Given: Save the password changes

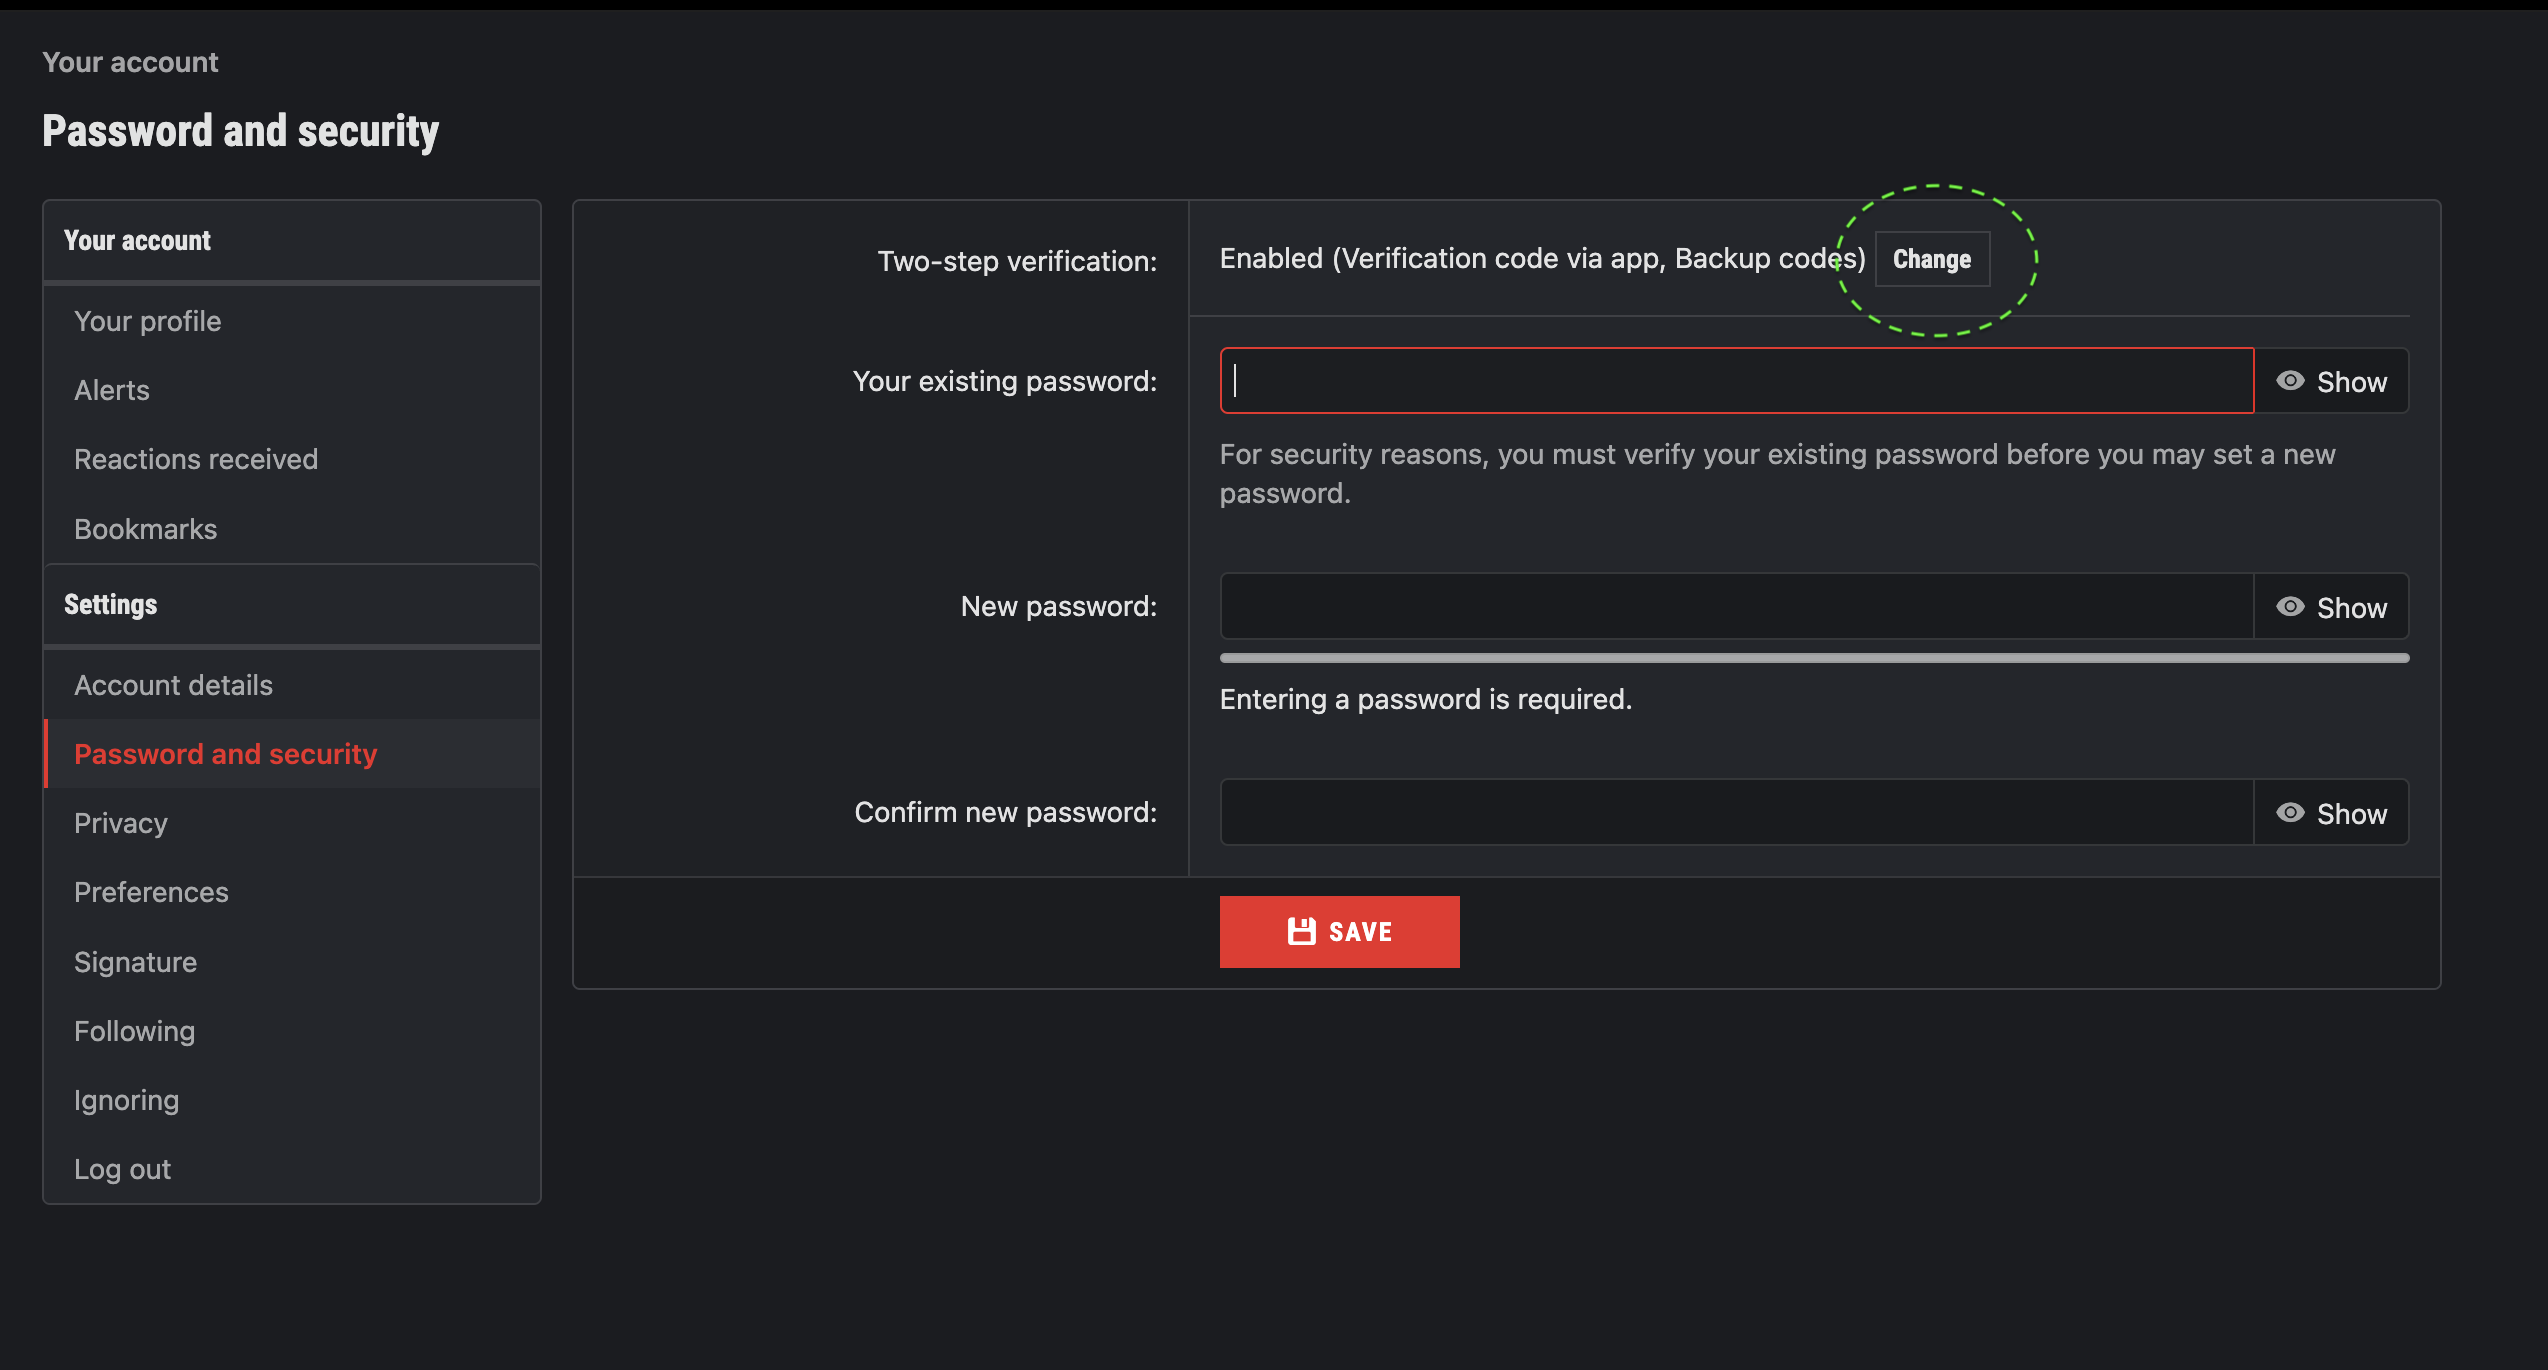Looking at the screenshot, I should click(x=1339, y=932).
